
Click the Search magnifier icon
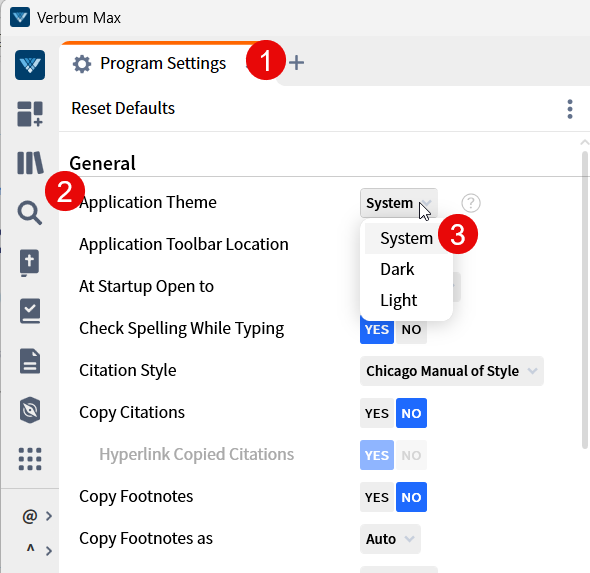(x=30, y=213)
